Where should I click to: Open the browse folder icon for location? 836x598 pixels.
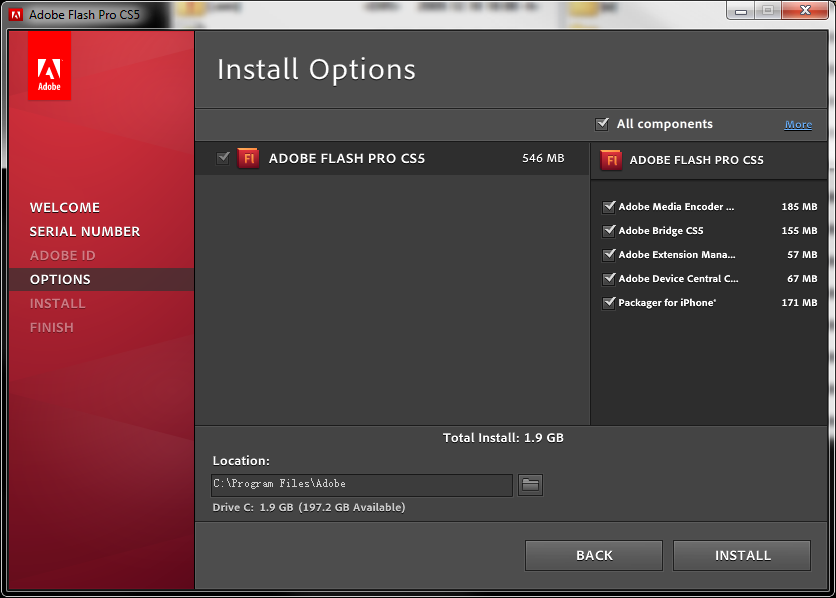point(530,485)
